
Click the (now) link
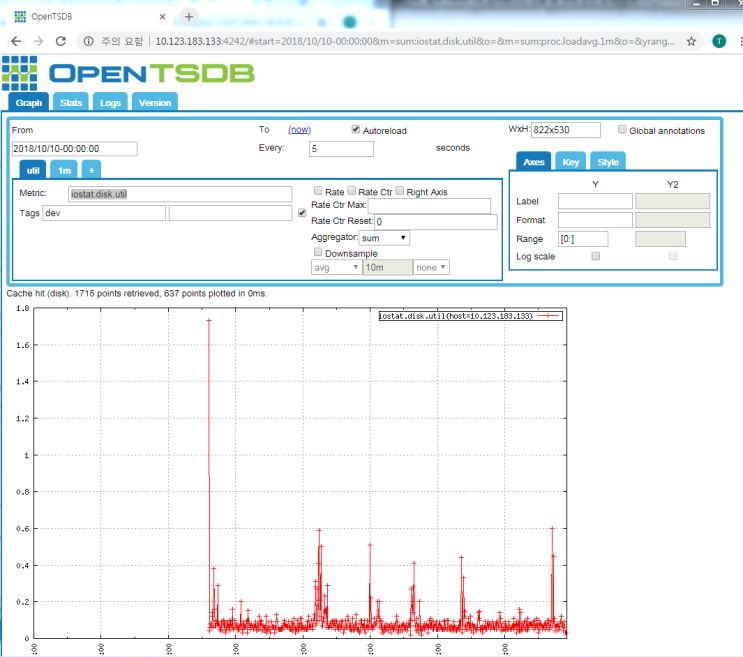pos(299,130)
